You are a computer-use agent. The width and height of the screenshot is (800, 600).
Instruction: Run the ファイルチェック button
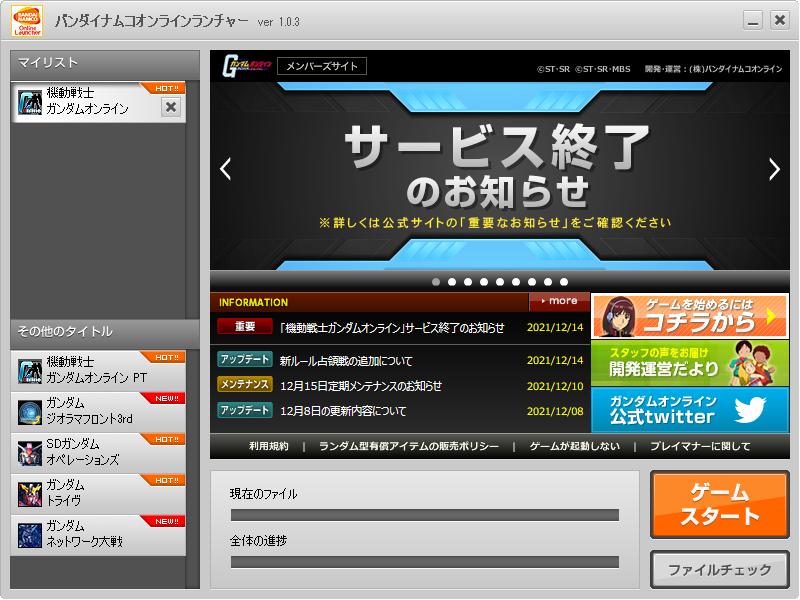tap(719, 570)
